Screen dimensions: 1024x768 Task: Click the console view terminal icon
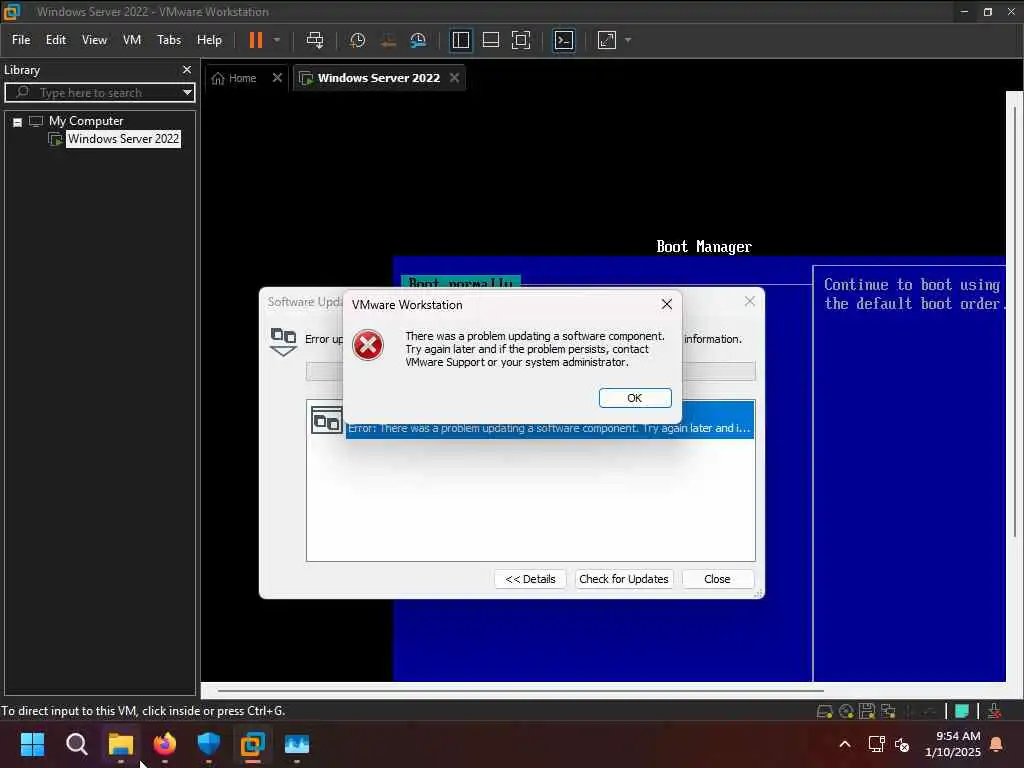564,40
